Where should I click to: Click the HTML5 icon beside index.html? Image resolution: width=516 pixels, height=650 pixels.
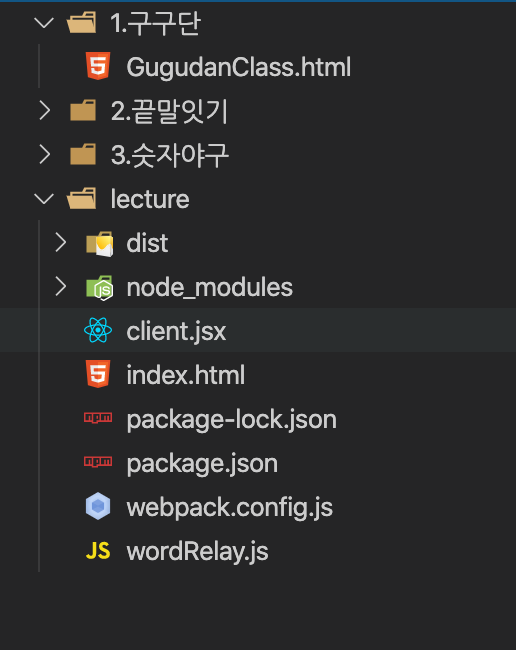coord(98,374)
